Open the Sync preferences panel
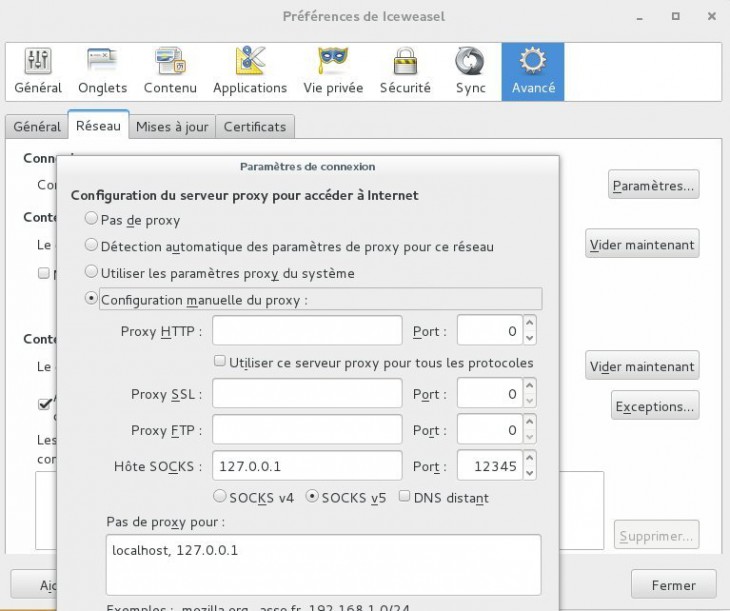730x611 pixels. point(470,71)
